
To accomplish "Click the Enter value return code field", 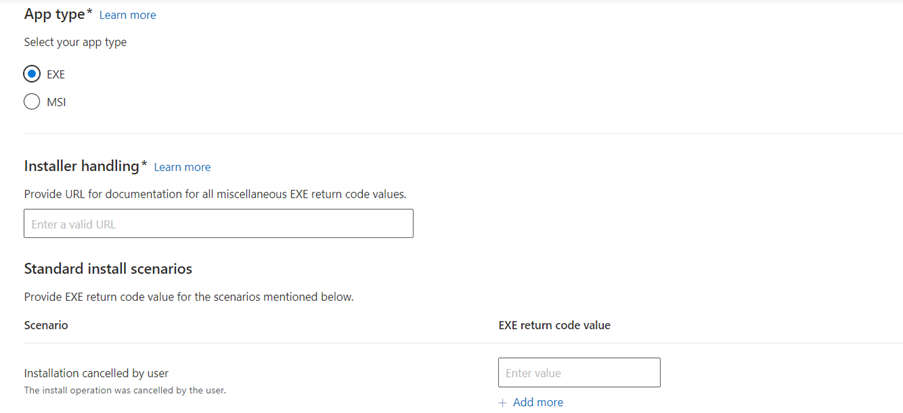I will pos(579,373).
